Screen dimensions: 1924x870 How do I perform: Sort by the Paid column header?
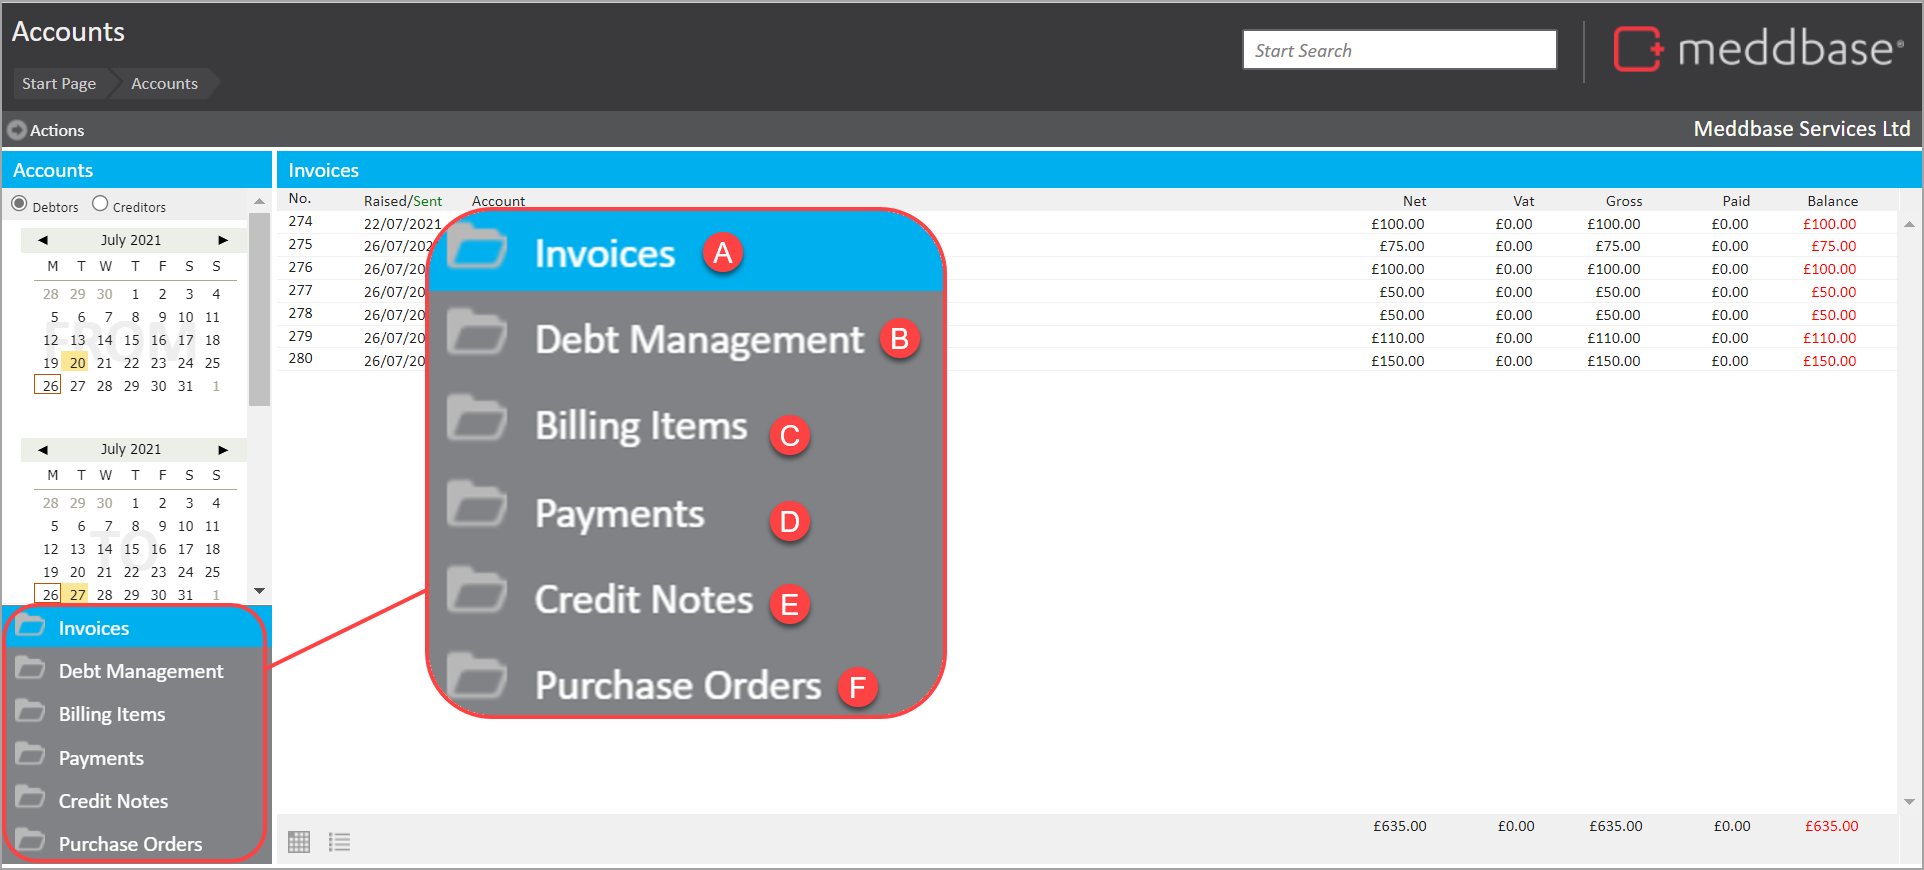(x=1736, y=201)
